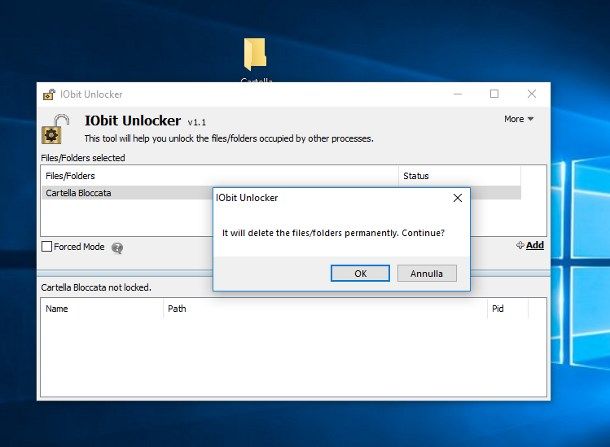
Task: Enable the Forced Mode checkbox
Action: [47, 247]
